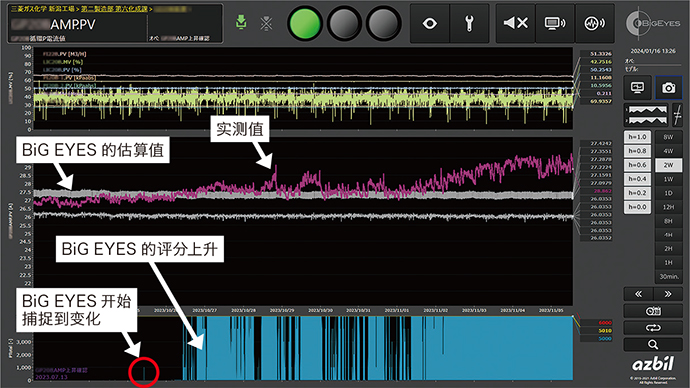
Task: Click the middle gray status circle
Action: tap(344, 23)
